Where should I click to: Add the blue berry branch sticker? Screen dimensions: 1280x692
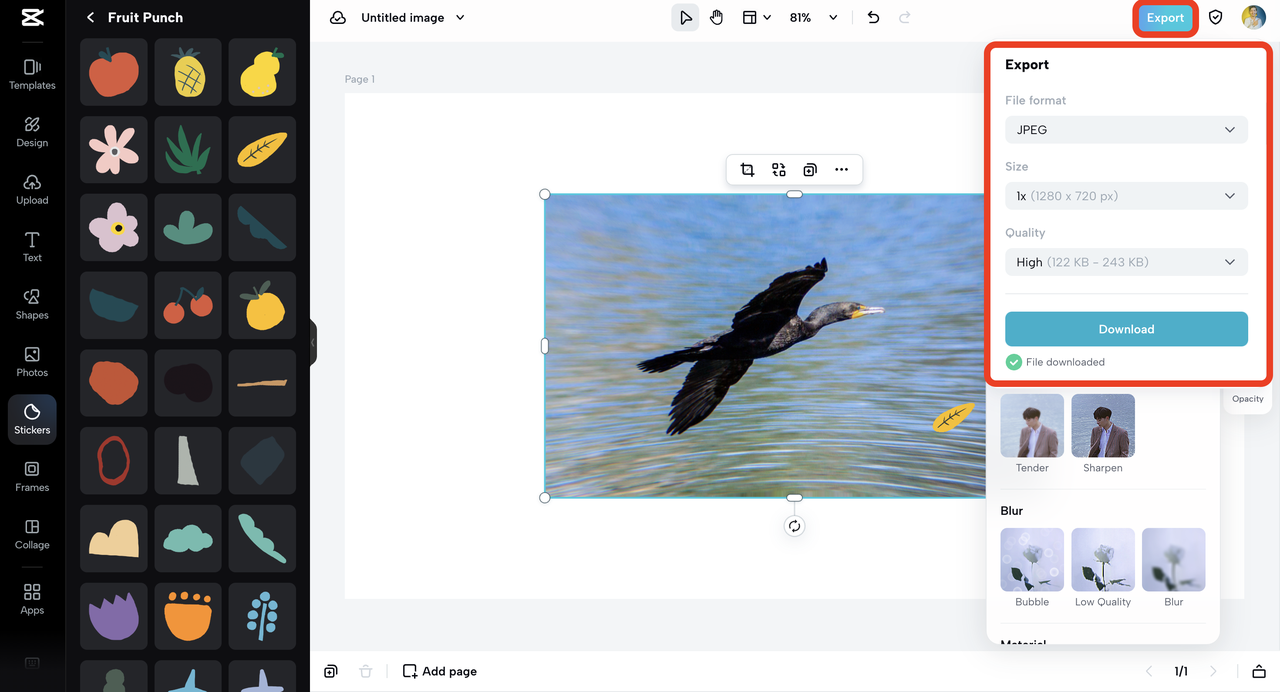point(262,616)
